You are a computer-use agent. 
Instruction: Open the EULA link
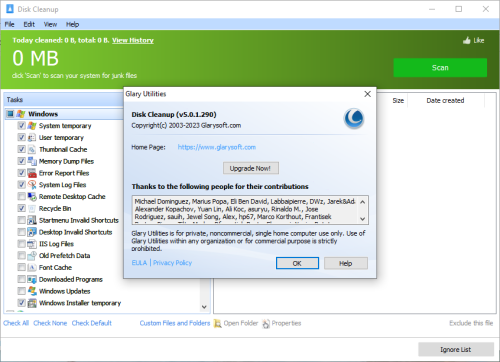pyautogui.click(x=139, y=263)
